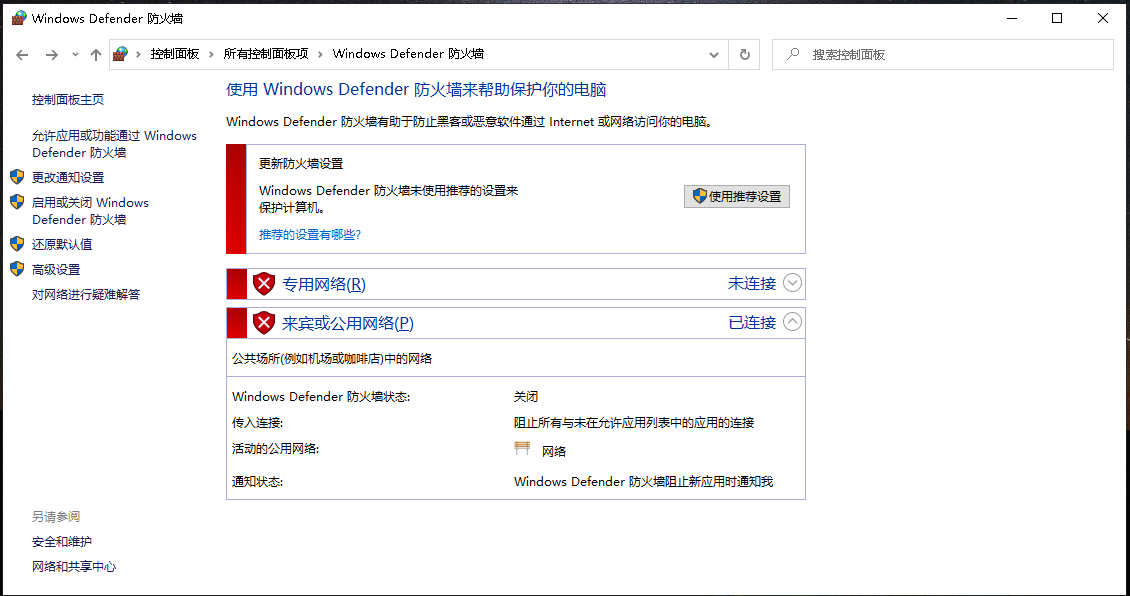Expand the 专用网络 section chevron
The width and height of the screenshot is (1130, 596).
pyautogui.click(x=792, y=283)
